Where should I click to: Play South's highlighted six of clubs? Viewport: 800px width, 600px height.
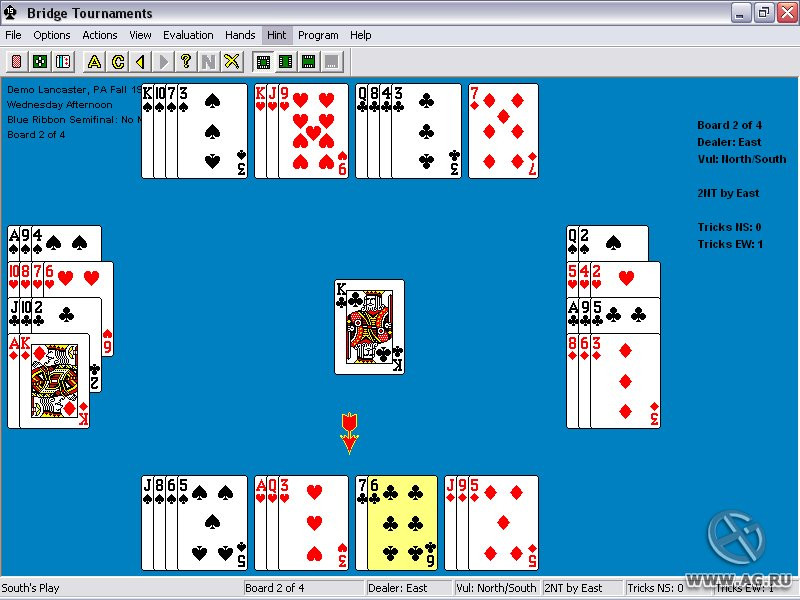point(403,523)
